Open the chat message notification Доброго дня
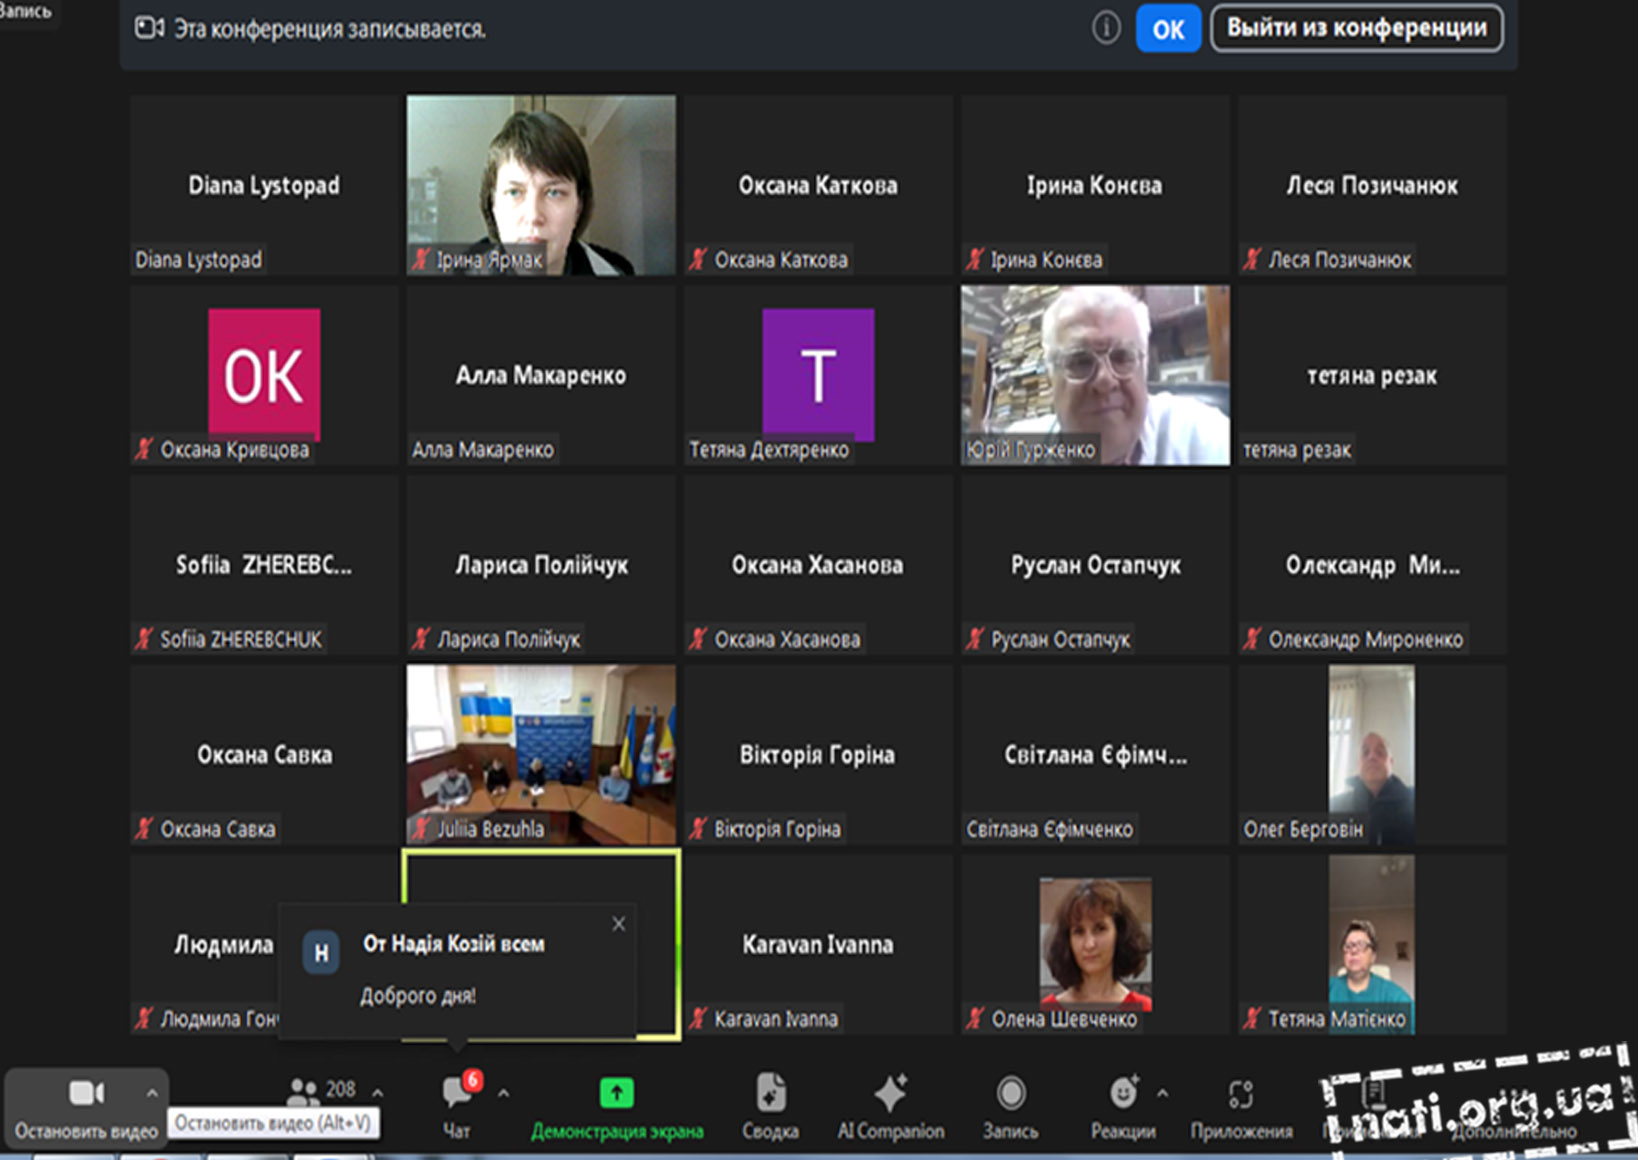Screen dimensions: 1638x1160 tap(455, 970)
